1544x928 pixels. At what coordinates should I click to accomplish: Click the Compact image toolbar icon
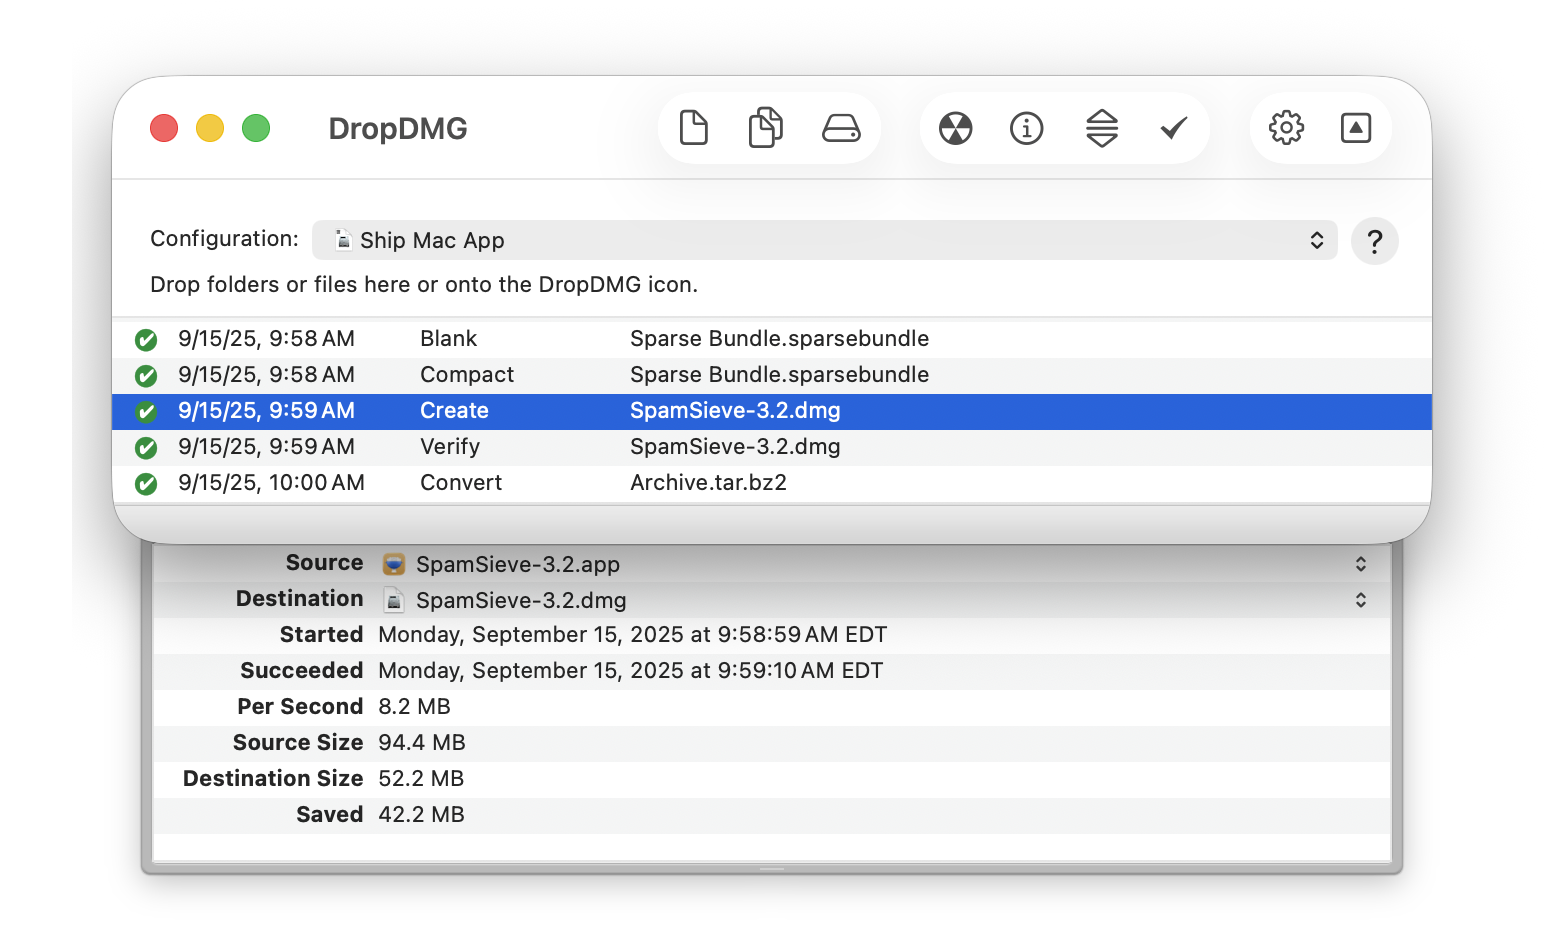[1101, 128]
